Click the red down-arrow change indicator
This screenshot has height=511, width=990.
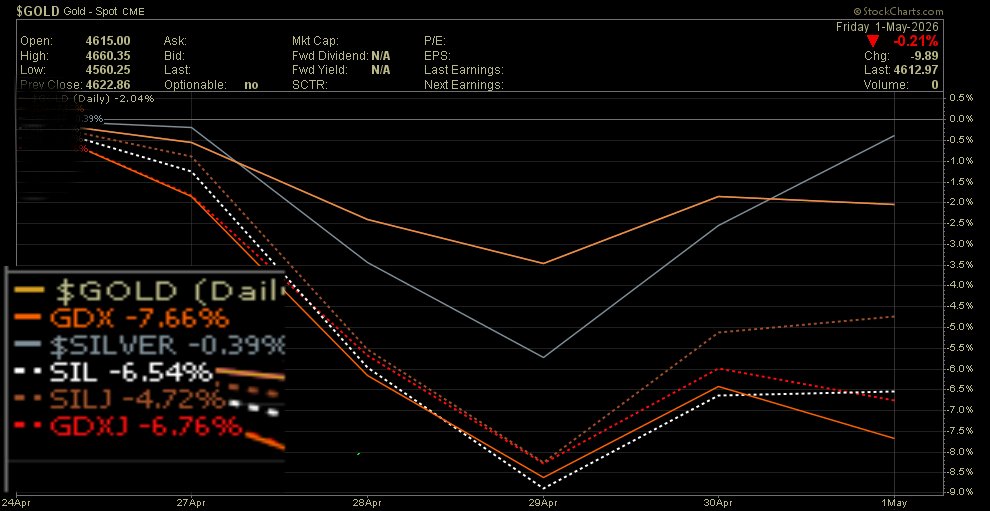pos(873,41)
